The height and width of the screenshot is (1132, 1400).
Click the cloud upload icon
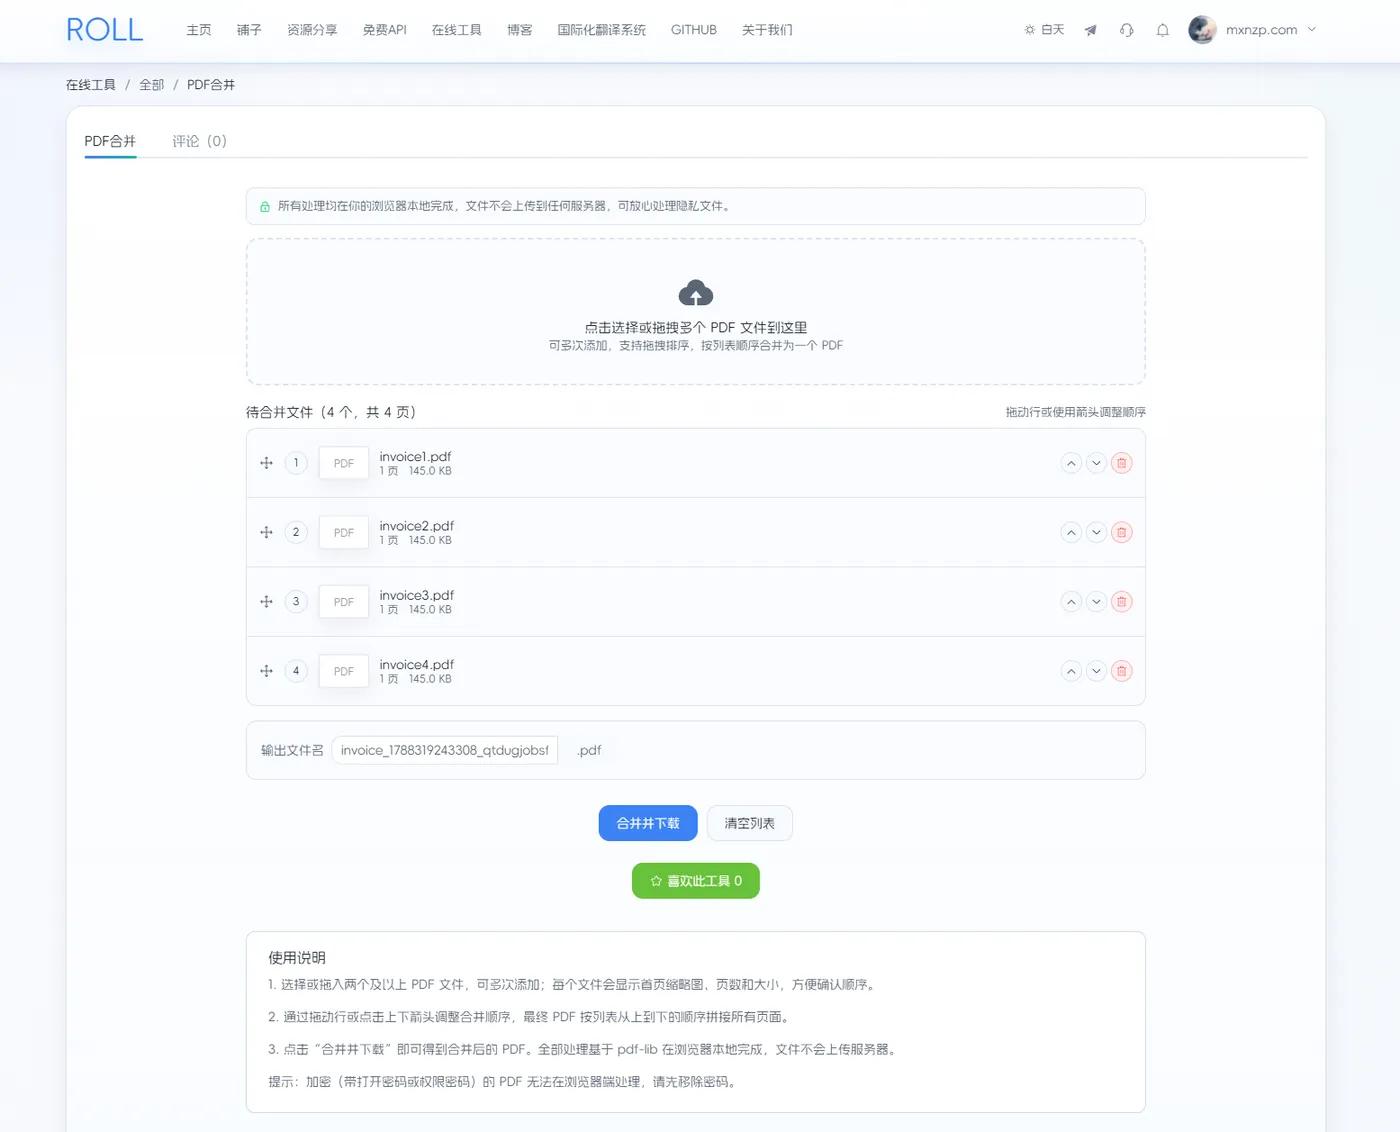[x=696, y=293]
